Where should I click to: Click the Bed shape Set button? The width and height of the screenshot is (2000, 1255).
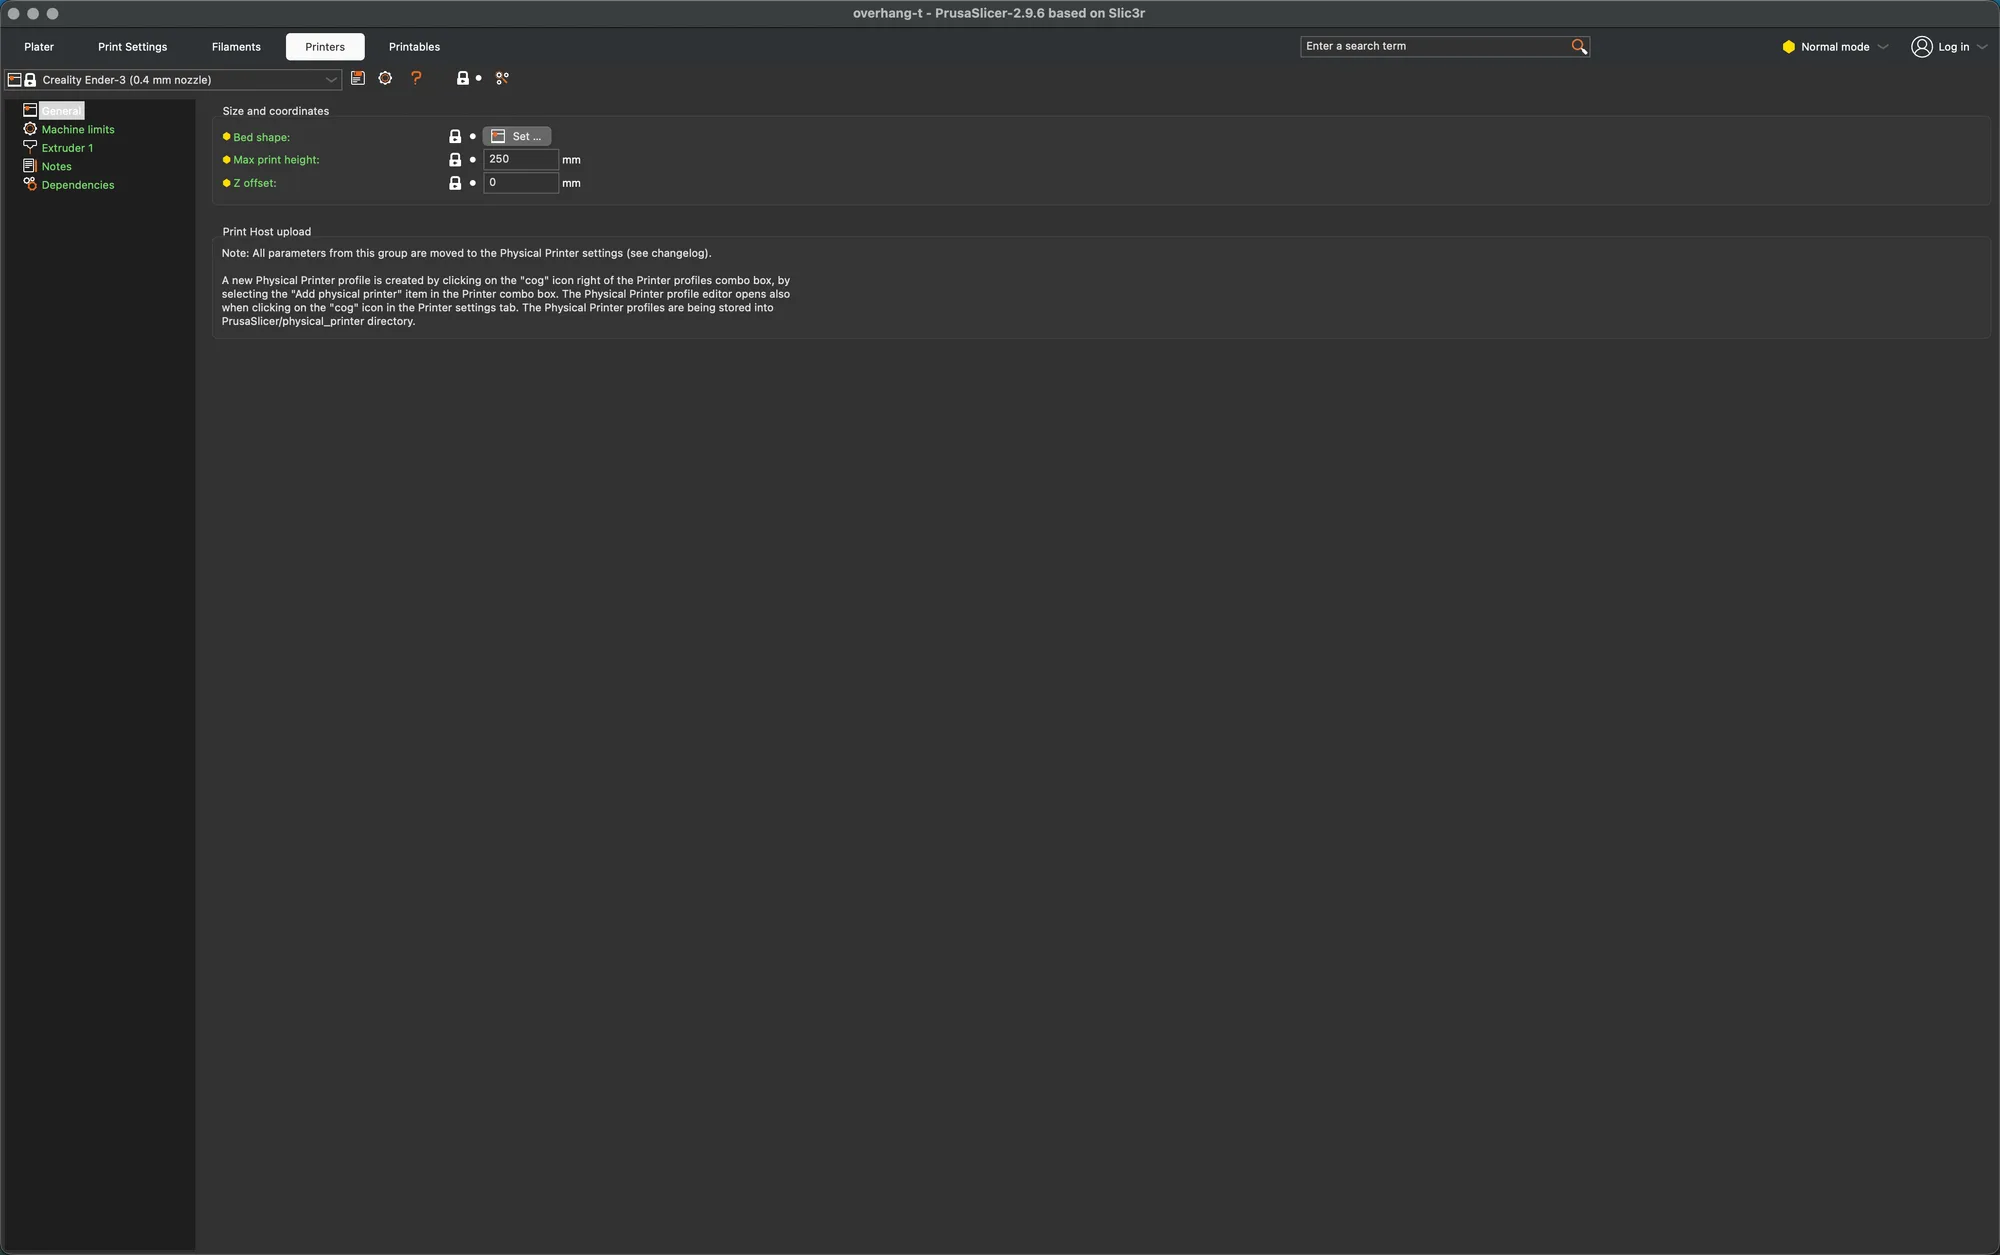click(517, 136)
